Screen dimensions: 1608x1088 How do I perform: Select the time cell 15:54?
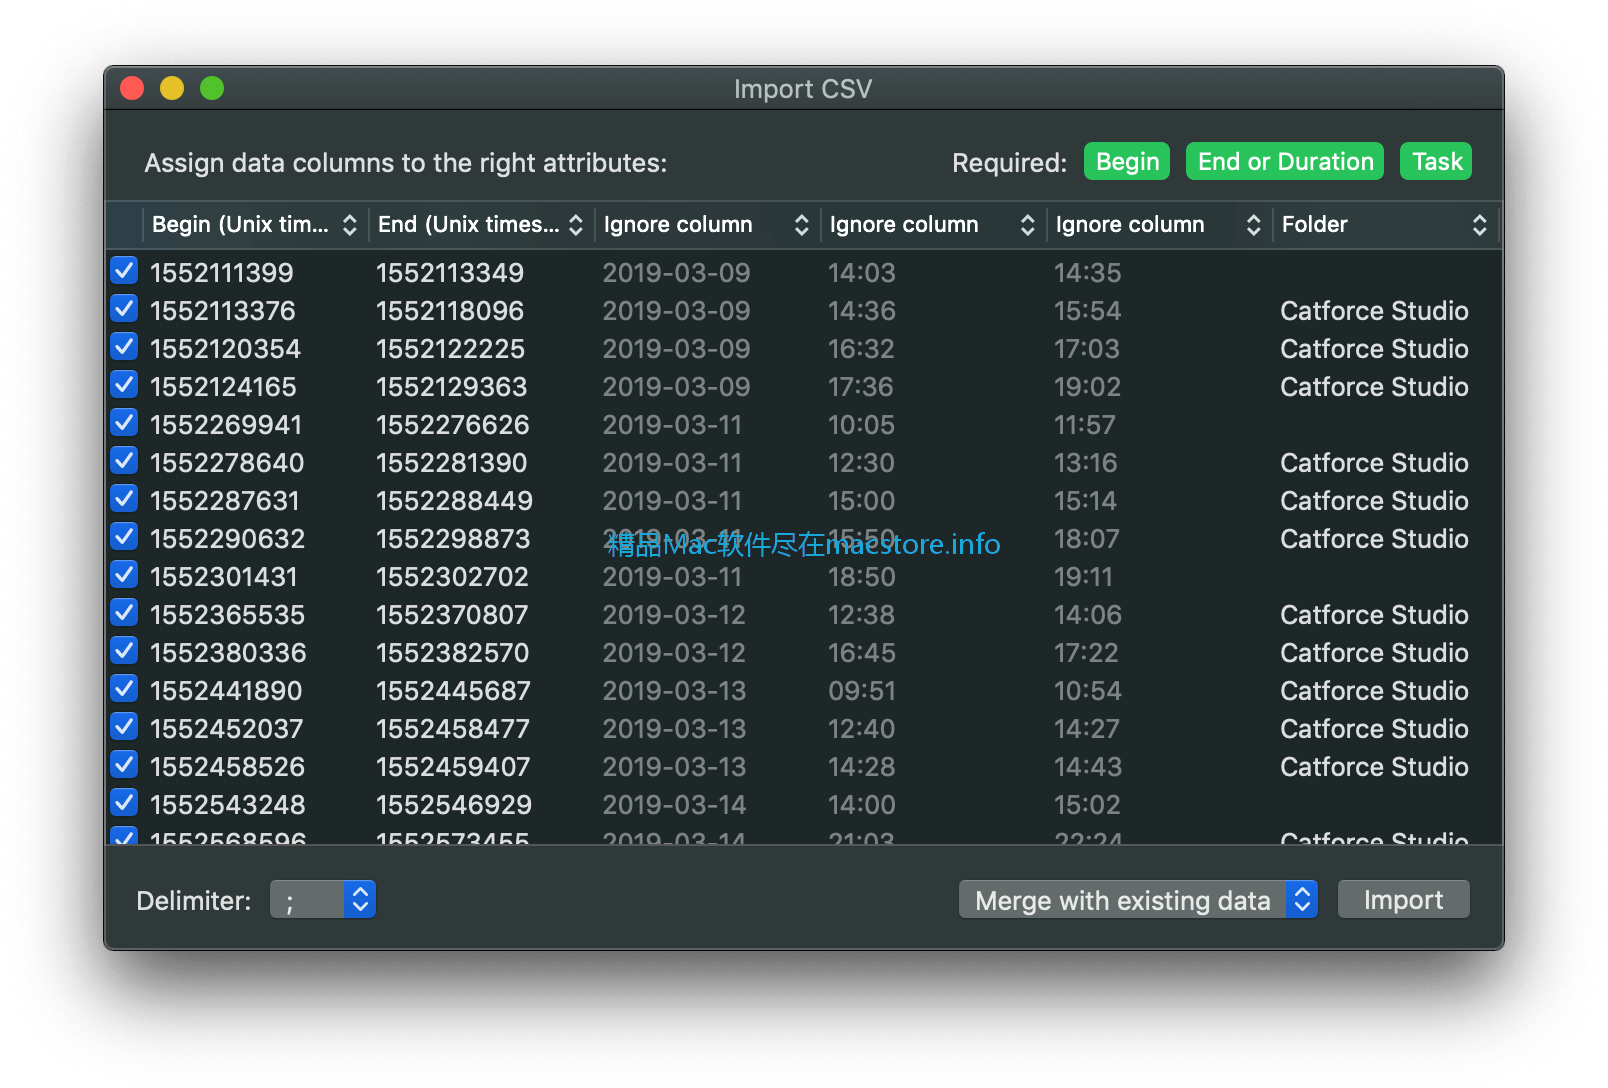point(1088,311)
